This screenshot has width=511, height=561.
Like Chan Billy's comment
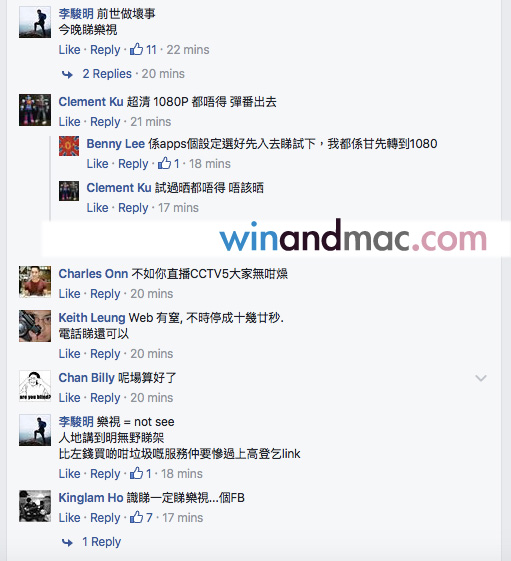(69, 397)
